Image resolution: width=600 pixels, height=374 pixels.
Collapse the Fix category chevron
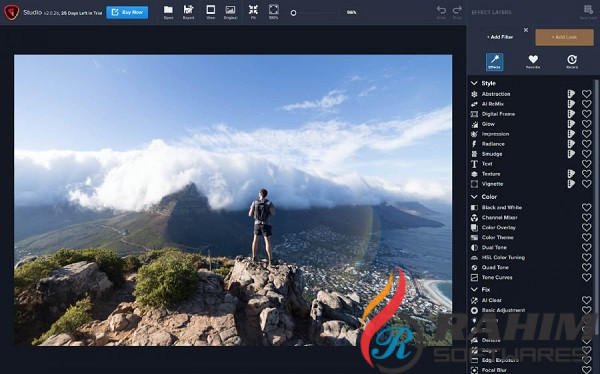click(x=474, y=289)
